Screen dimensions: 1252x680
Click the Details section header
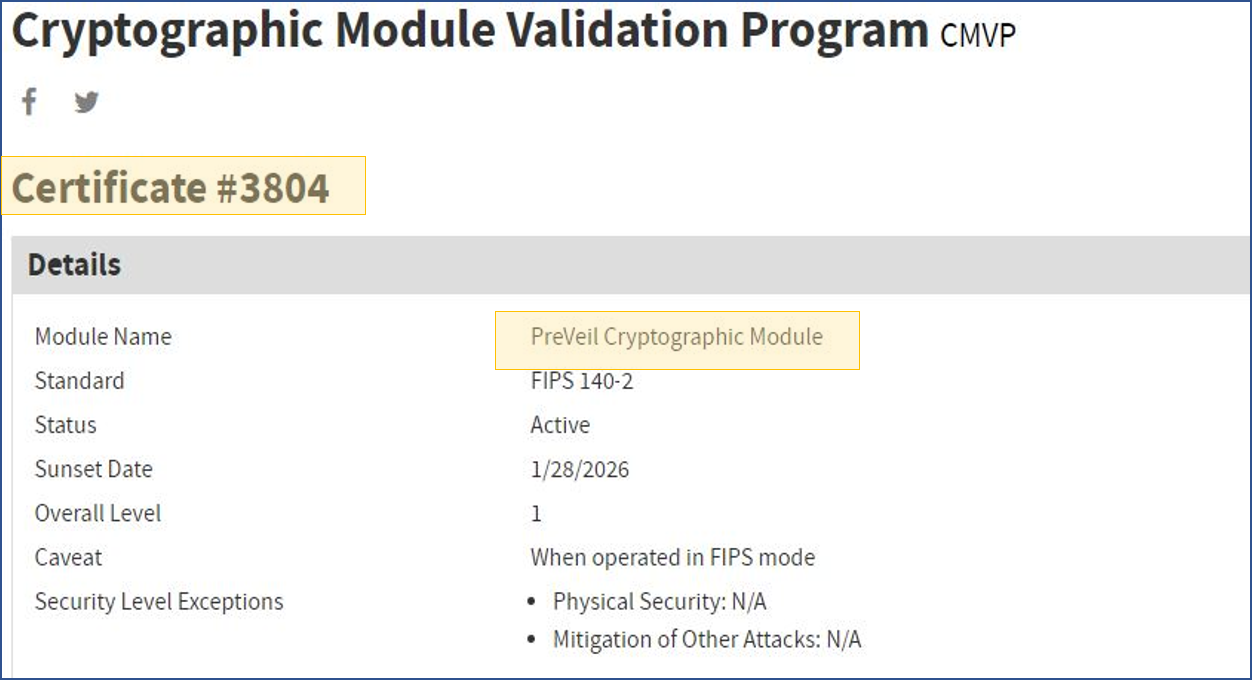tap(75, 265)
